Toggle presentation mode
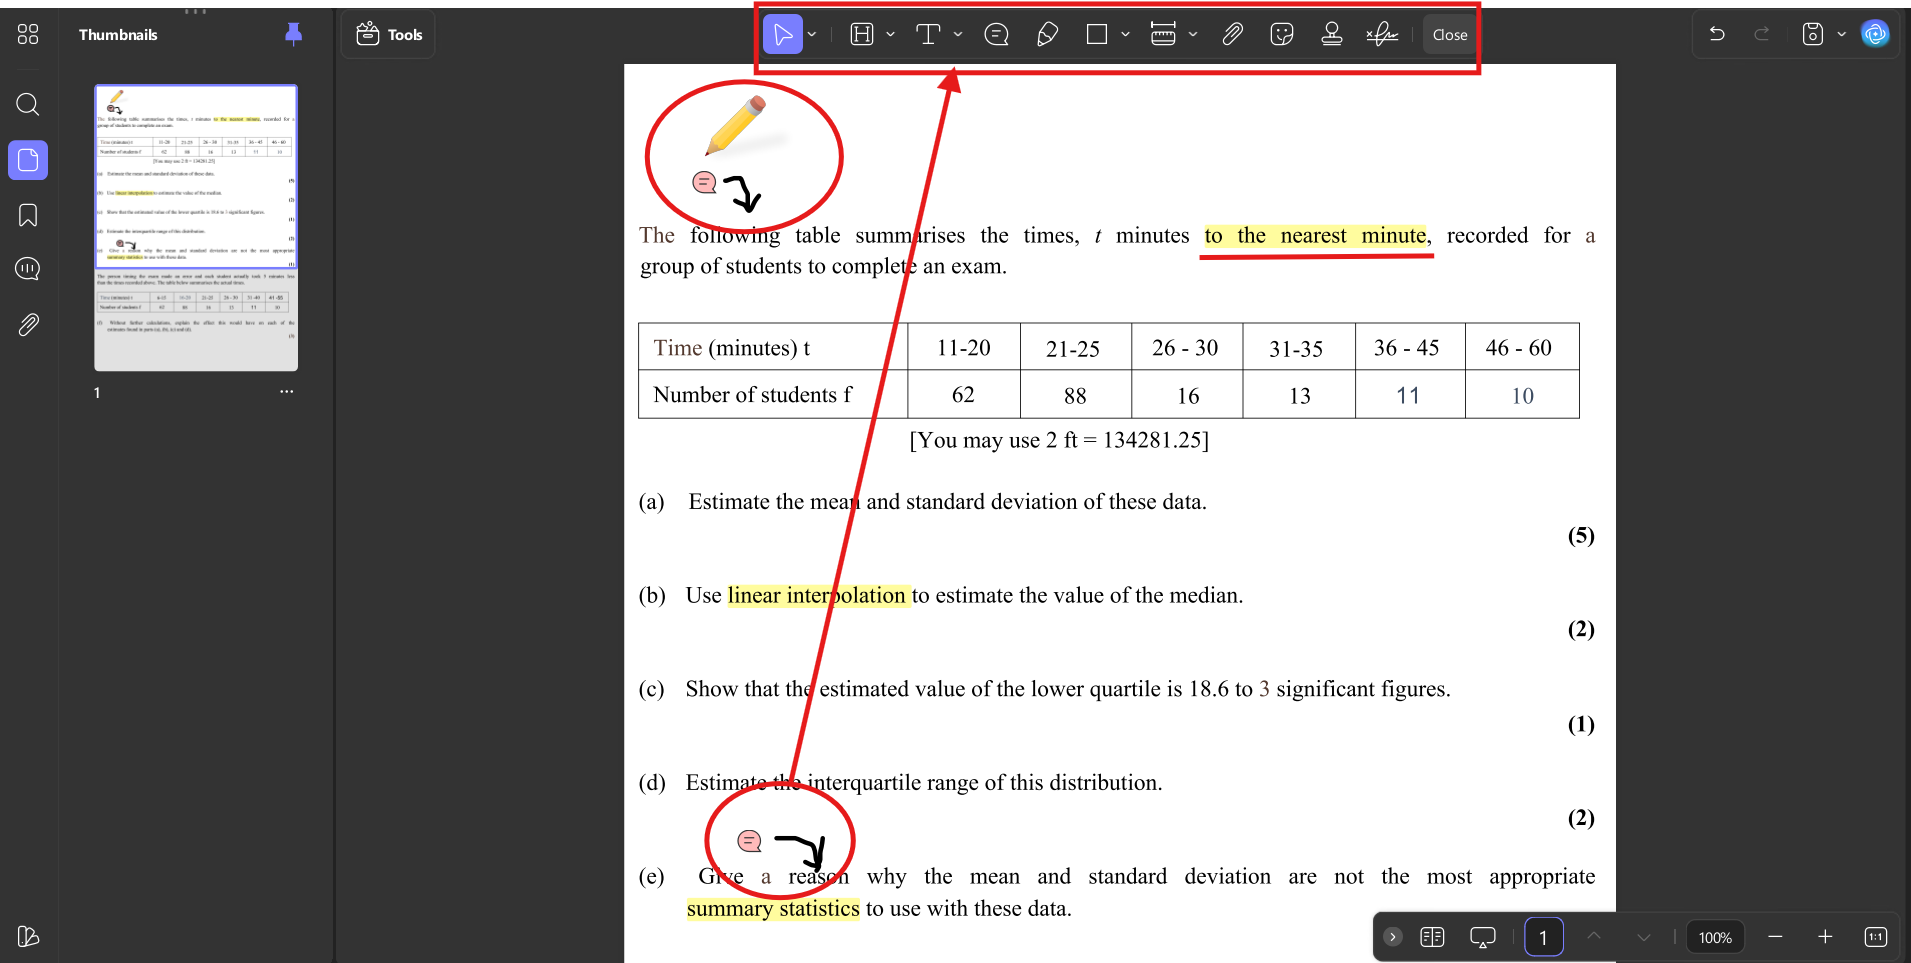1911x963 pixels. click(1482, 937)
